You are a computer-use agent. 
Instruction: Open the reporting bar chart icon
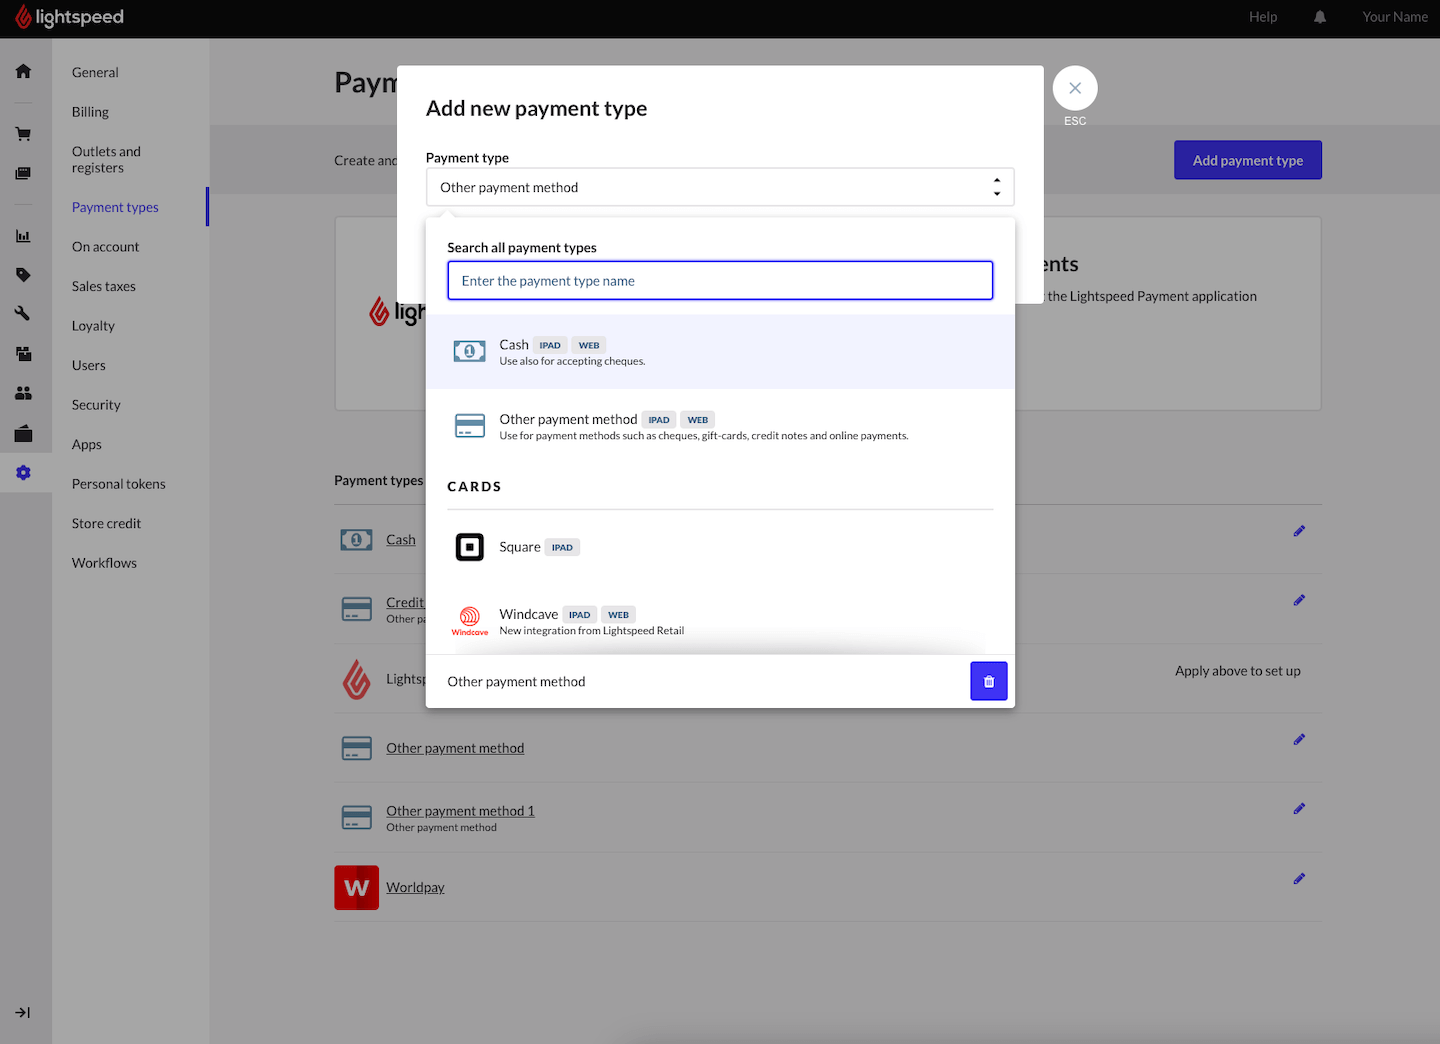[x=23, y=236]
